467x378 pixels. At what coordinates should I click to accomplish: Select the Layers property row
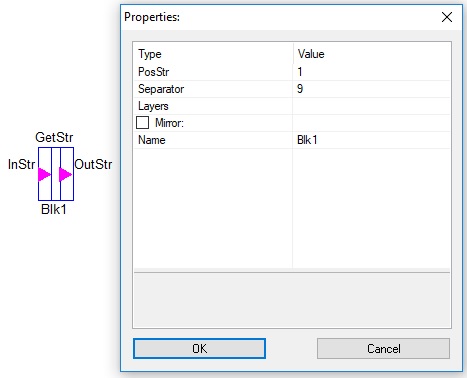292,106
